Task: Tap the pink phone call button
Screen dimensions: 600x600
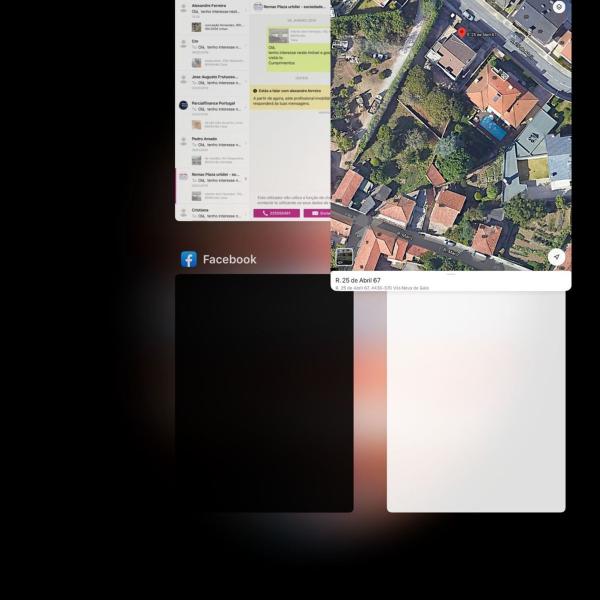Action: [x=276, y=213]
